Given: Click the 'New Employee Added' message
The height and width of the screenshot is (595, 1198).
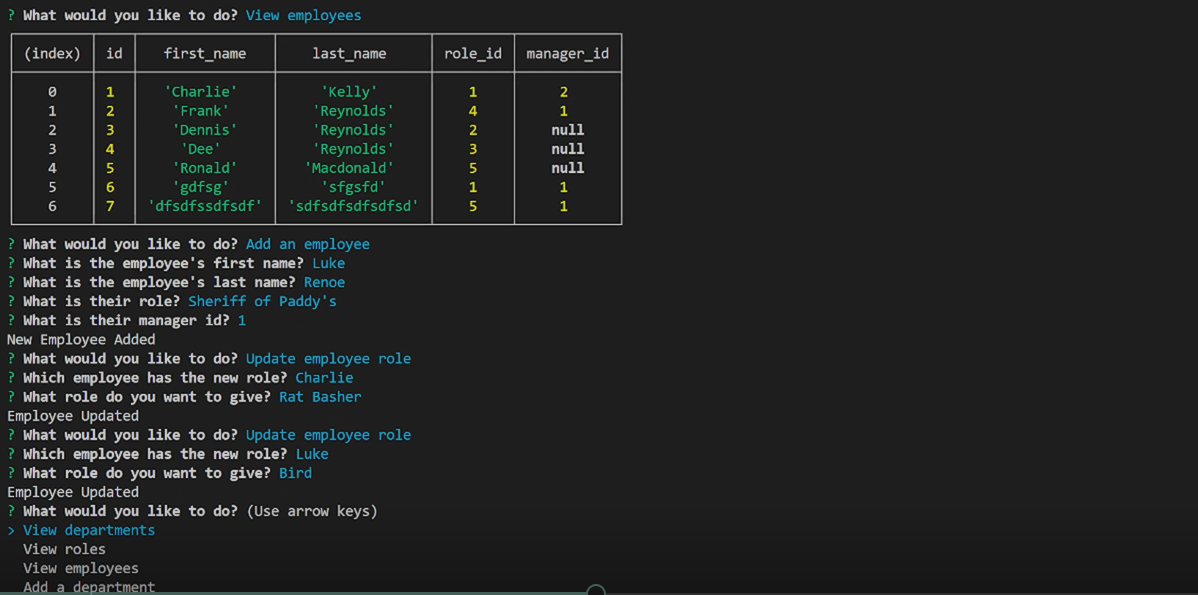Looking at the screenshot, I should point(81,339).
